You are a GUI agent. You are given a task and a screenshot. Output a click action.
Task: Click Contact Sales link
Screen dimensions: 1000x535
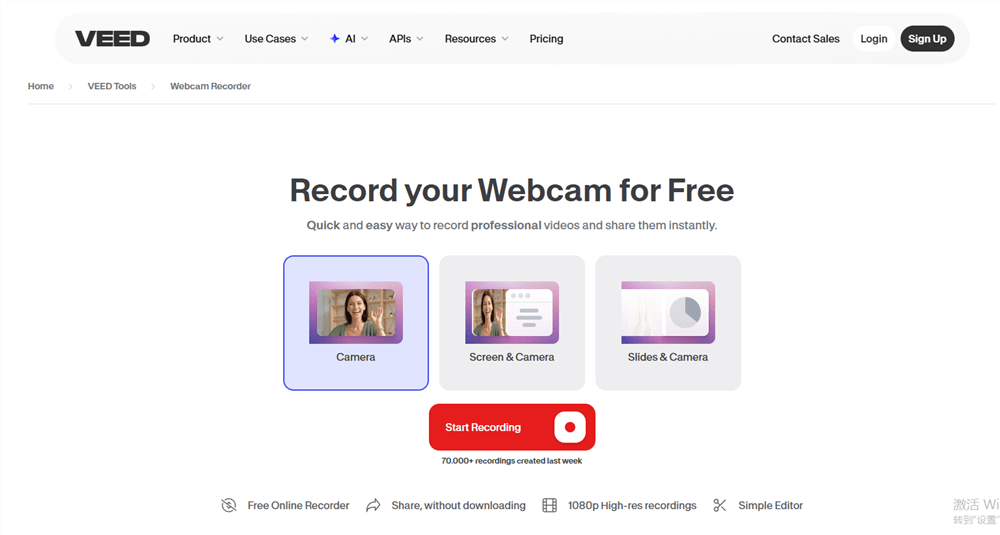pyautogui.click(x=805, y=39)
